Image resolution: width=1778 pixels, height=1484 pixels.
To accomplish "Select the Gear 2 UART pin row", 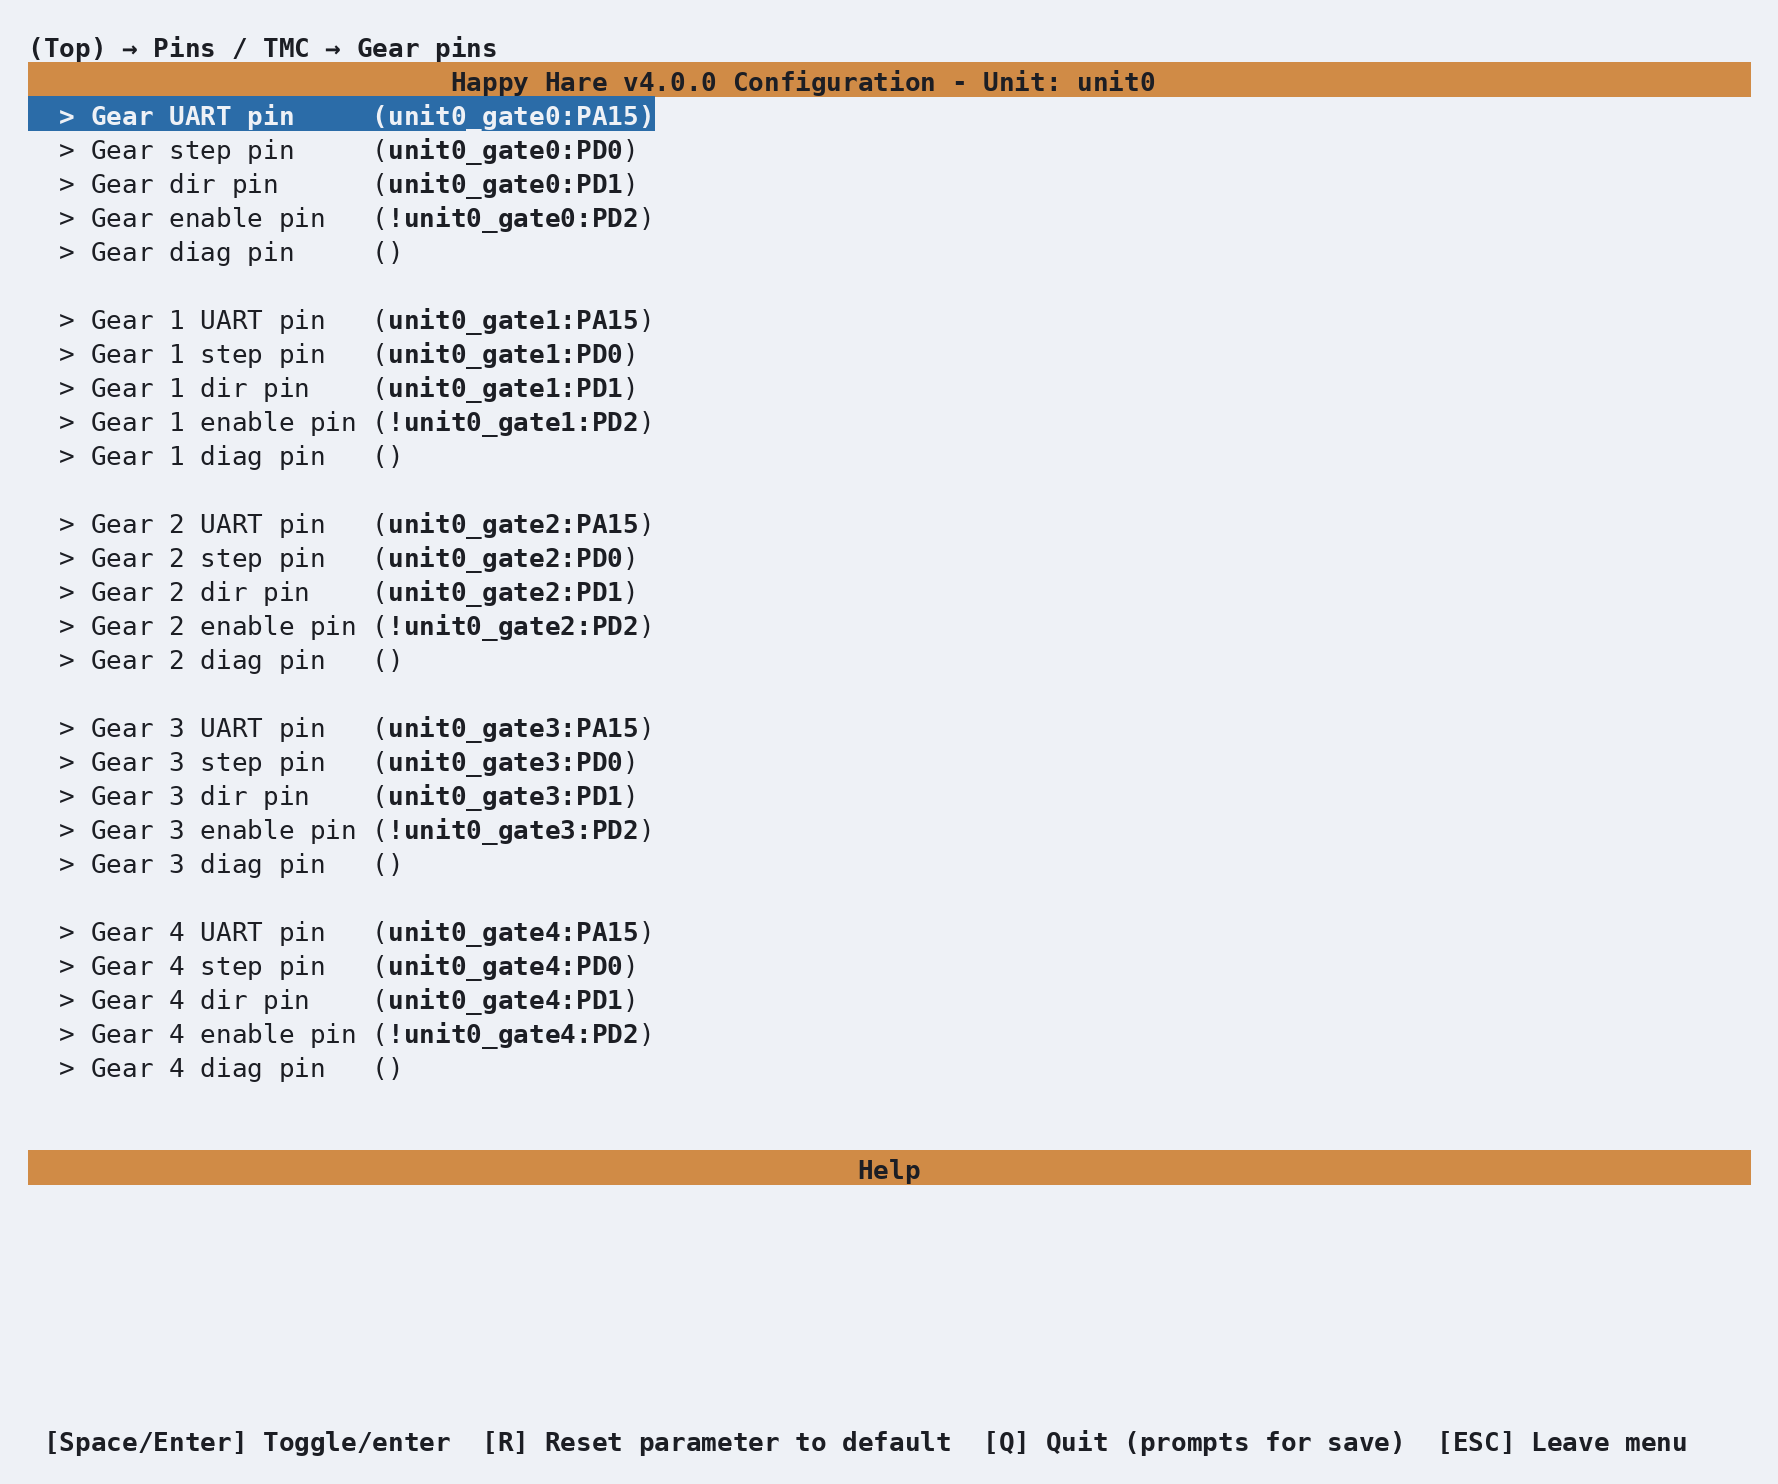I will [x=355, y=524].
